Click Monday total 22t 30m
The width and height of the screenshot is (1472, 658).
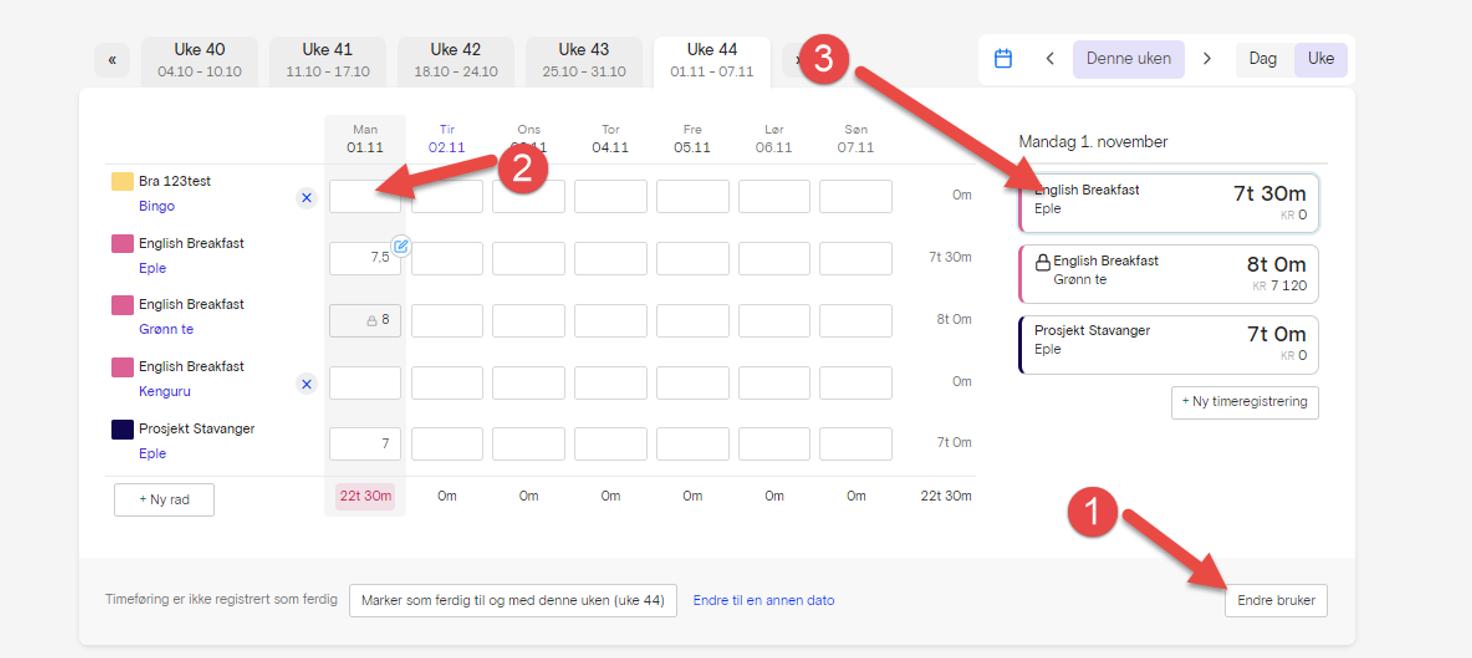(365, 496)
